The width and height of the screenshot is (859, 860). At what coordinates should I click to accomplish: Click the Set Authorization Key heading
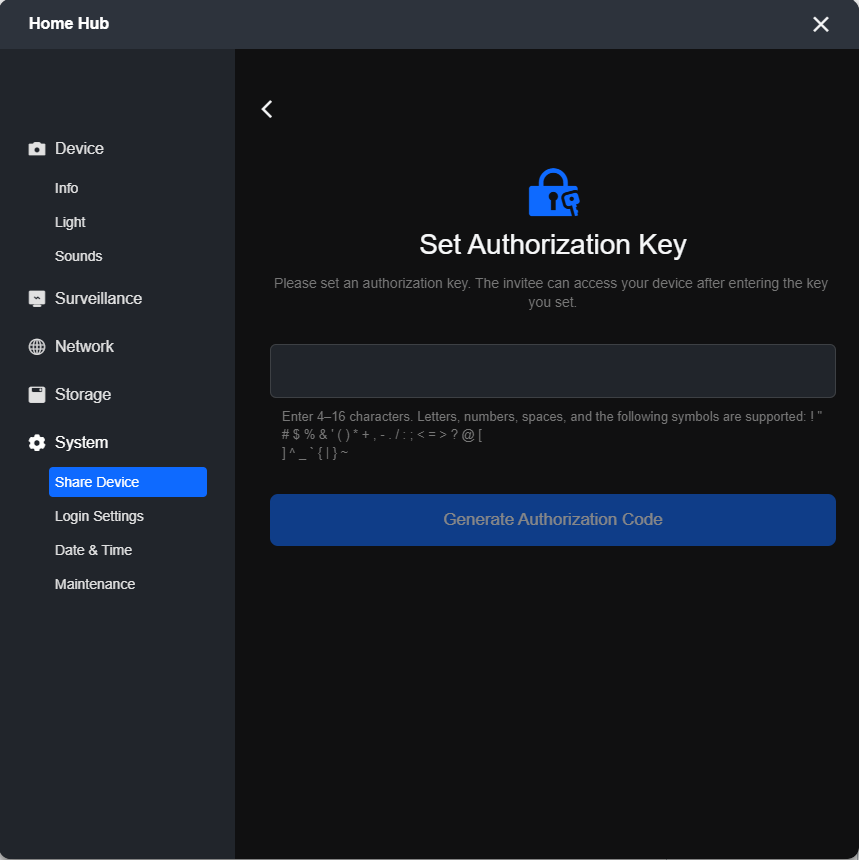coord(553,245)
